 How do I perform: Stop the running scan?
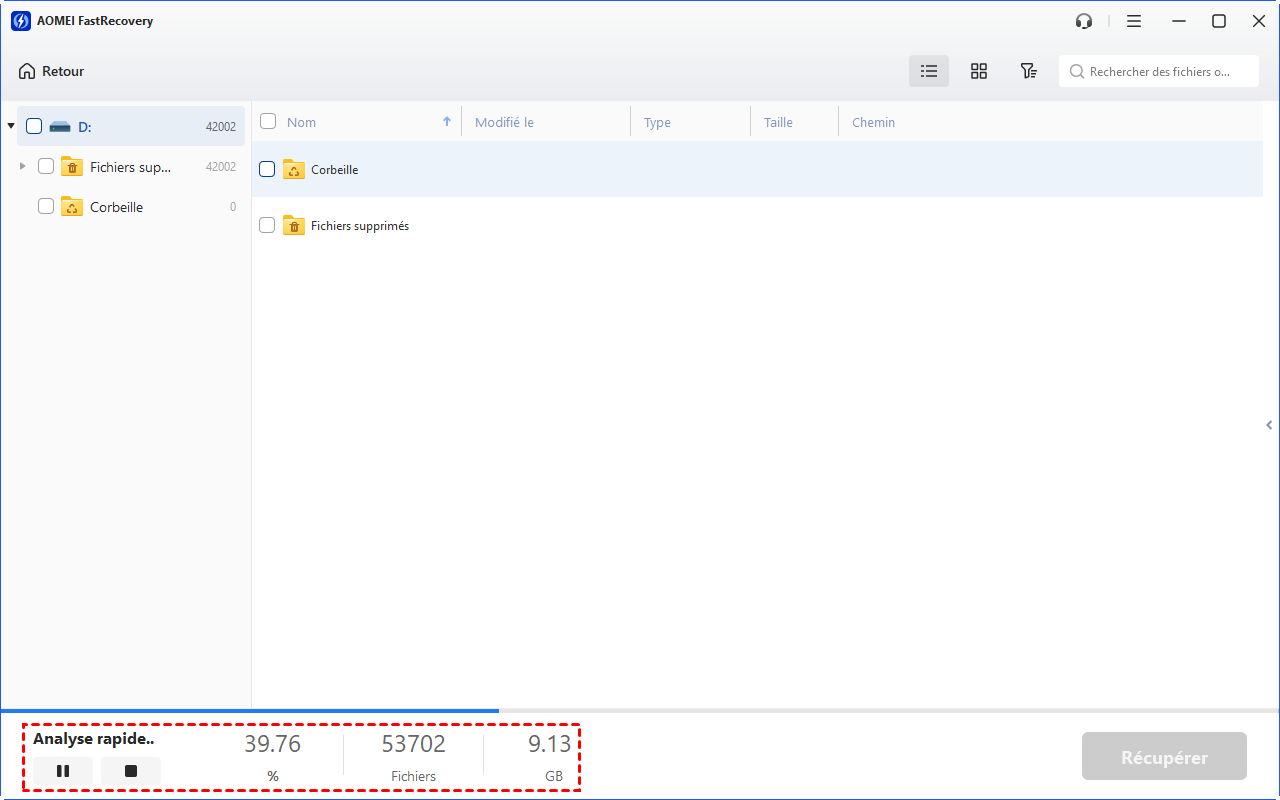pyautogui.click(x=131, y=771)
